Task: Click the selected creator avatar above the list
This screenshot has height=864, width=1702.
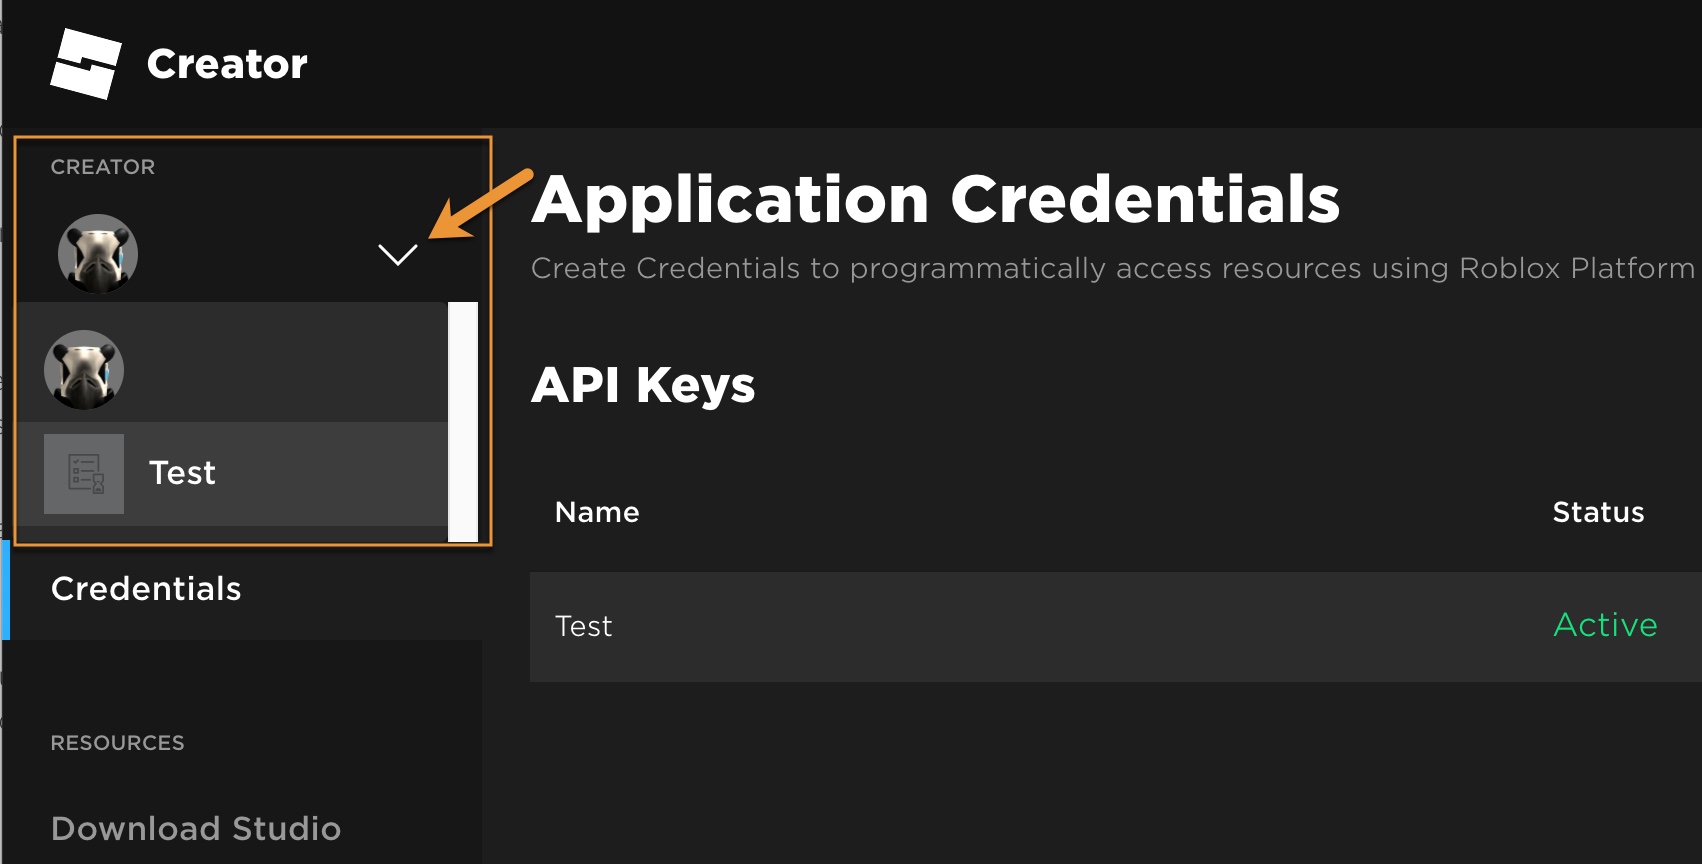Action: pyautogui.click(x=98, y=254)
